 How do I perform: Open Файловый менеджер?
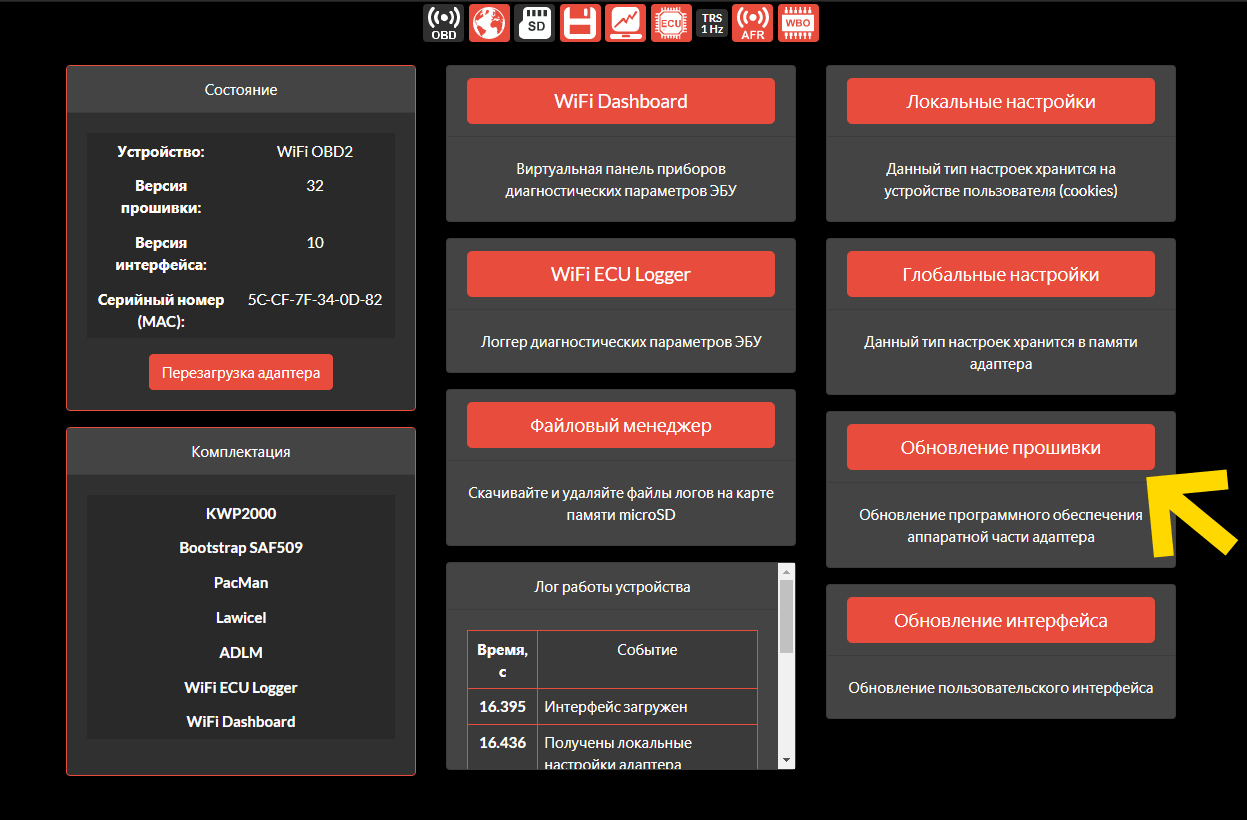pyautogui.click(x=620, y=425)
